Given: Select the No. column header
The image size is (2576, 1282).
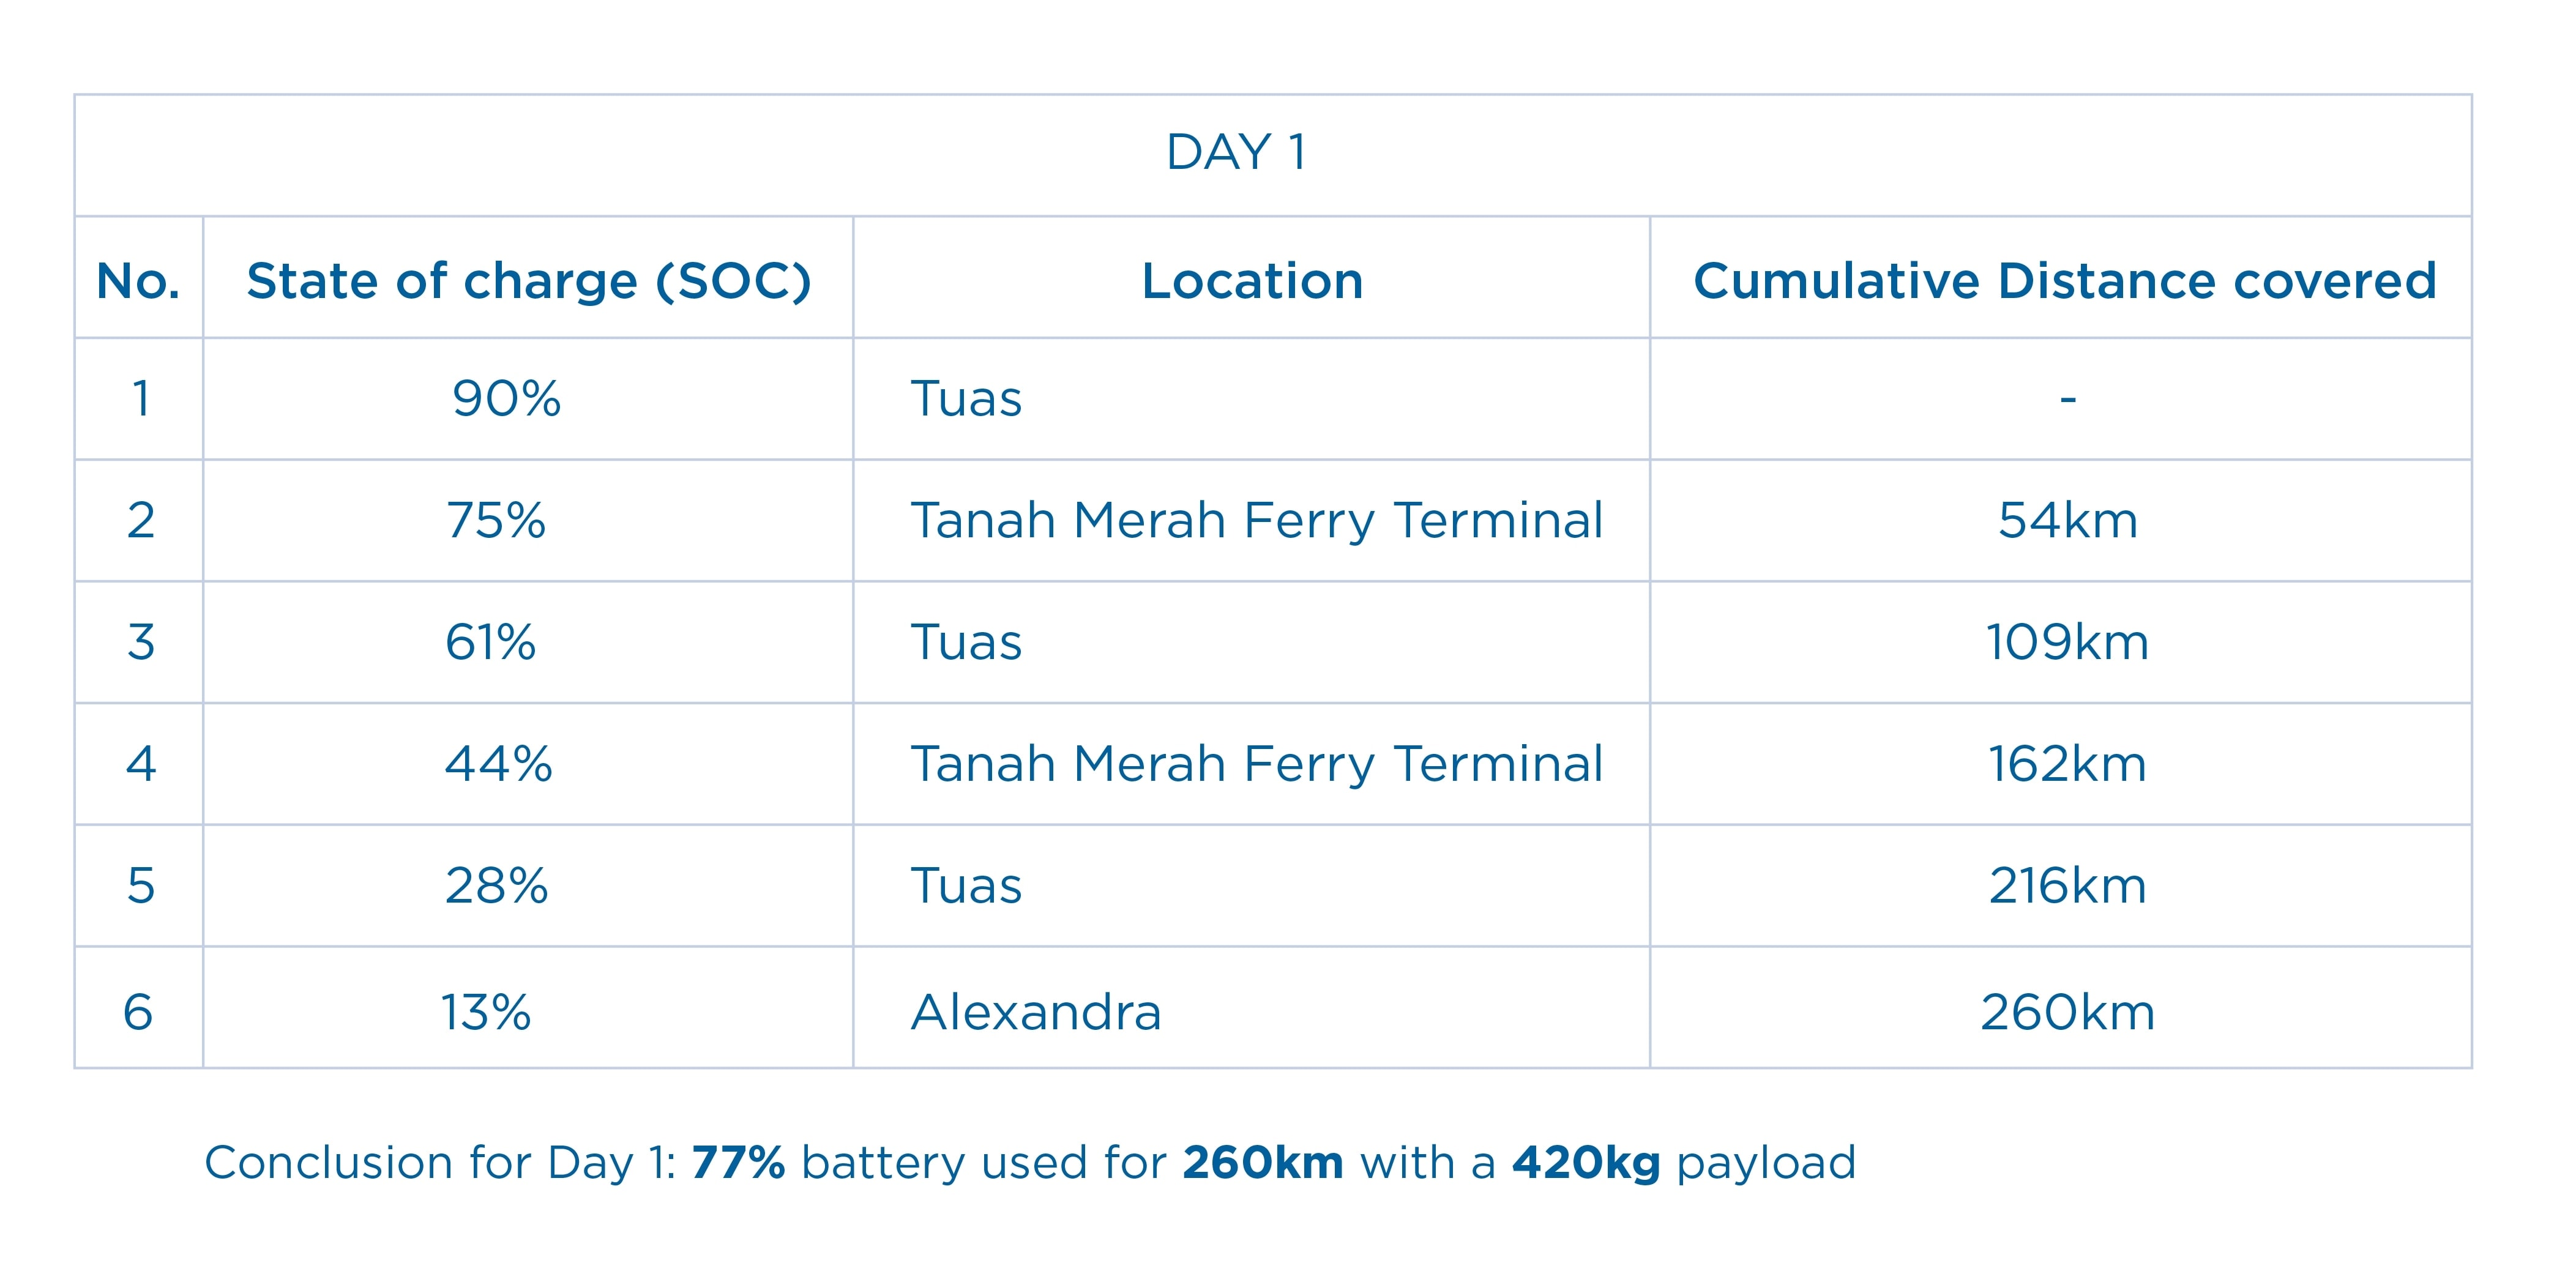Looking at the screenshot, I should [x=138, y=281].
